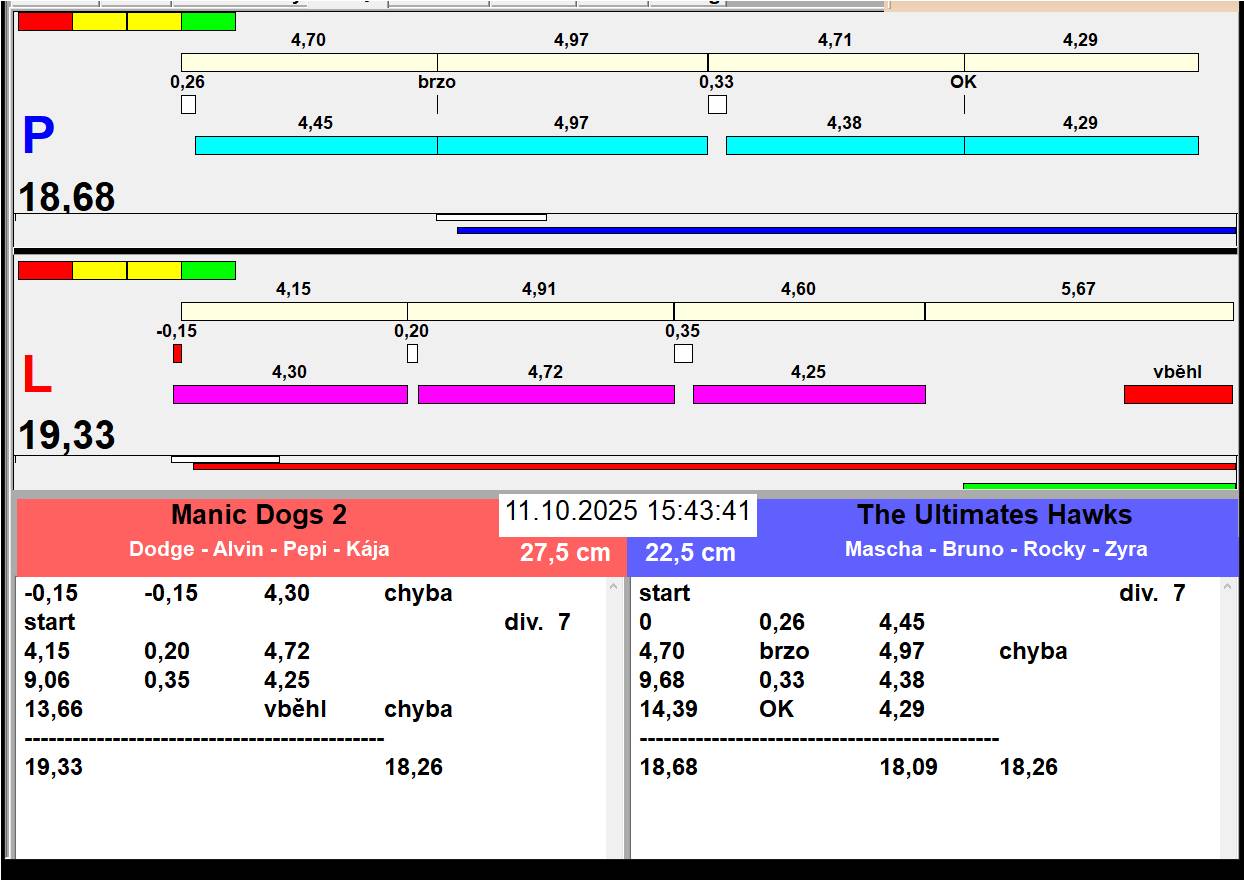Click the 27,5 cm jump height

[565, 552]
